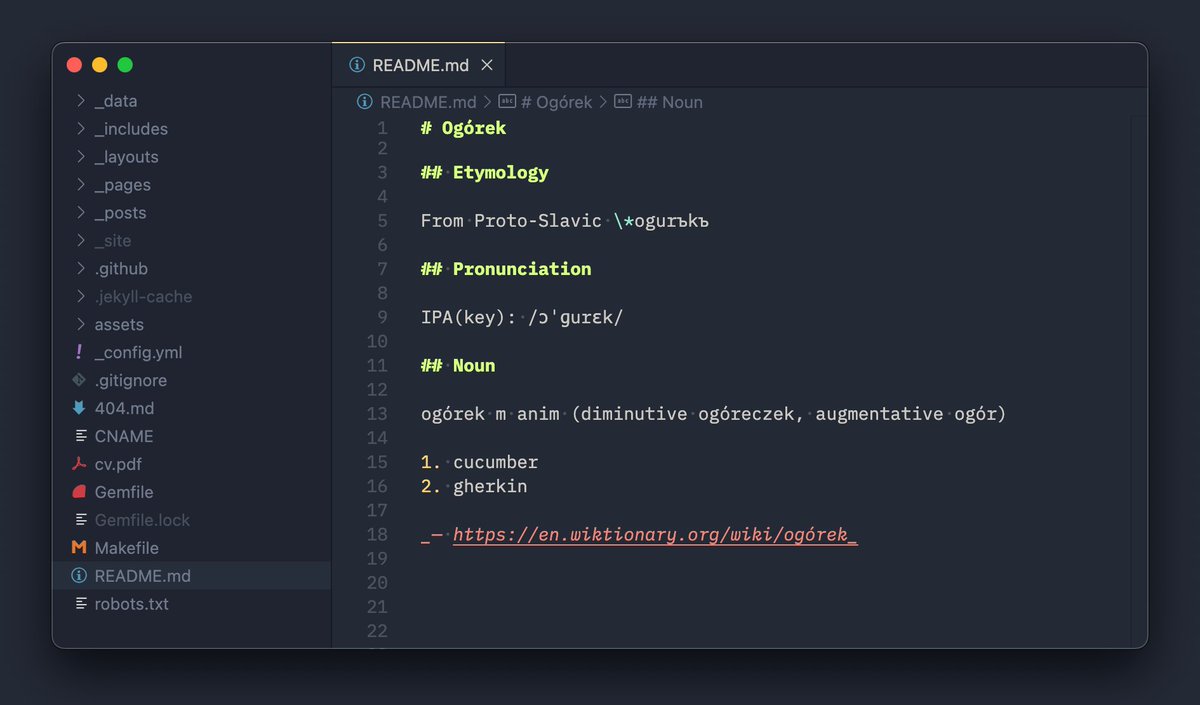Viewport: 1200px width, 705px height.
Task: Expand the _layouts folder
Action: [80, 157]
